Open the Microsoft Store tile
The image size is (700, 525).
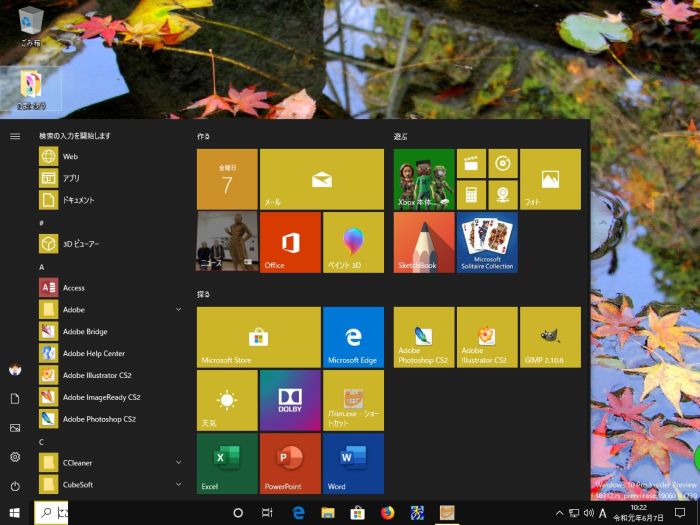point(258,337)
